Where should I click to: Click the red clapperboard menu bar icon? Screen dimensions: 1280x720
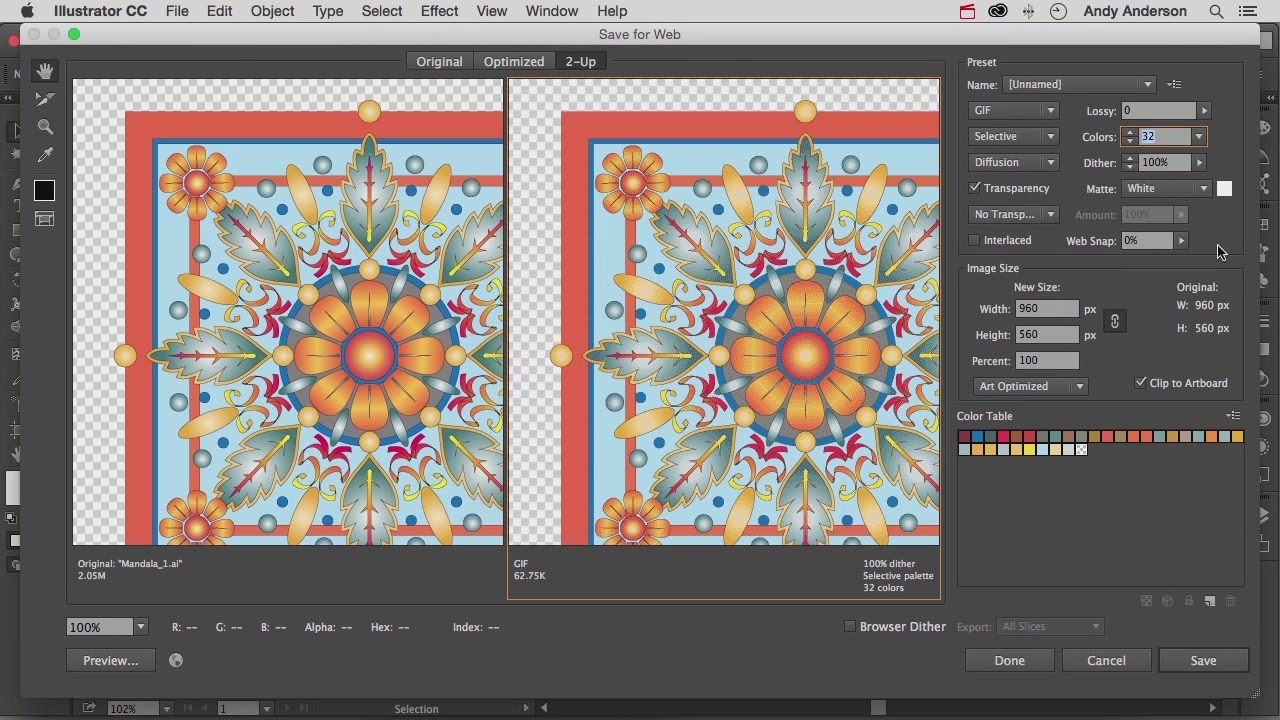tap(967, 11)
